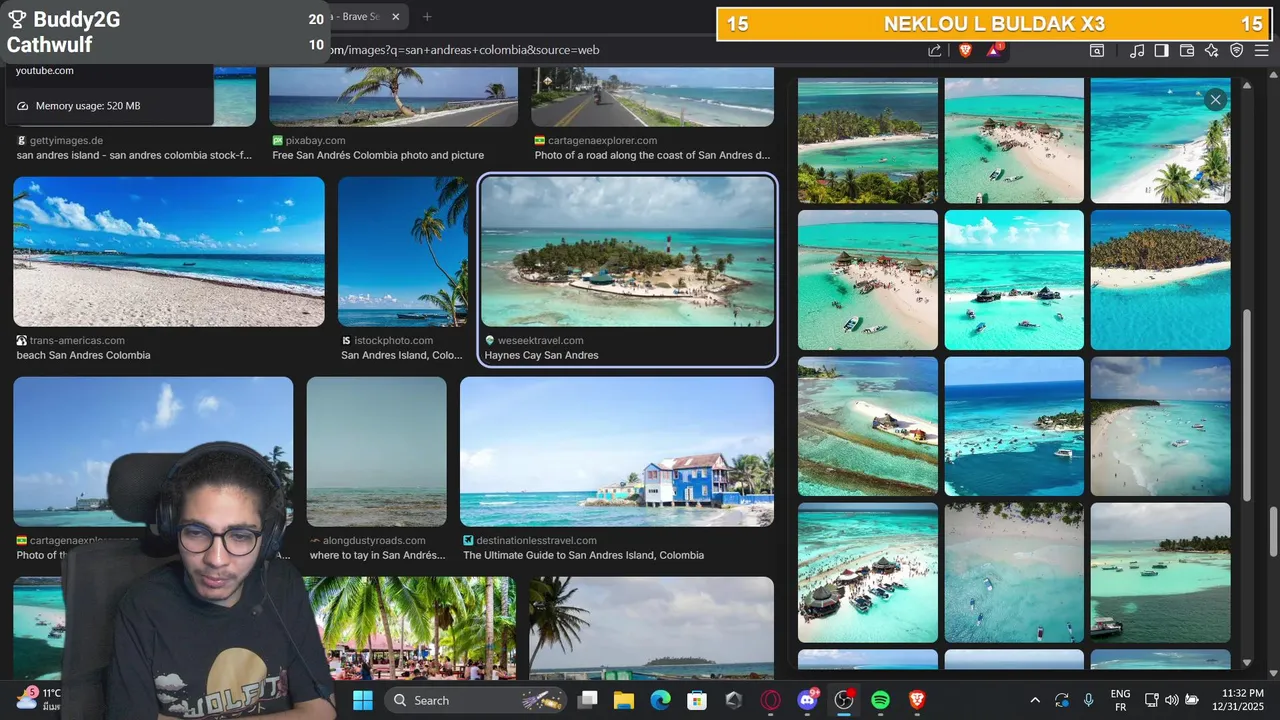The height and width of the screenshot is (720, 1280).
Task: Click the Brave VPN shield icon
Action: [x=1237, y=50]
